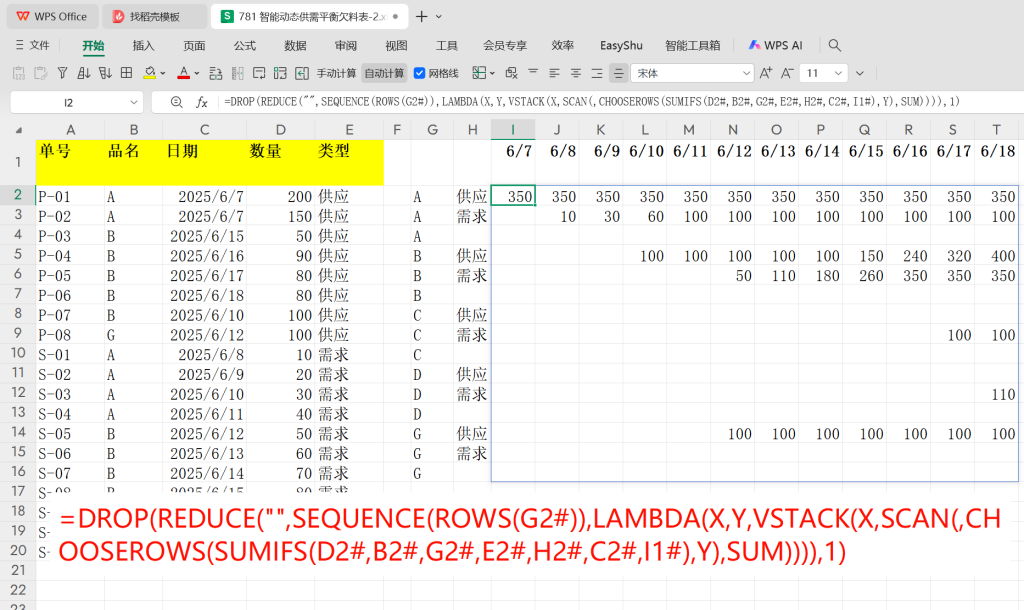Screen dimensions: 1024x610
Task: Click the find and replace icon
Action: (216, 73)
